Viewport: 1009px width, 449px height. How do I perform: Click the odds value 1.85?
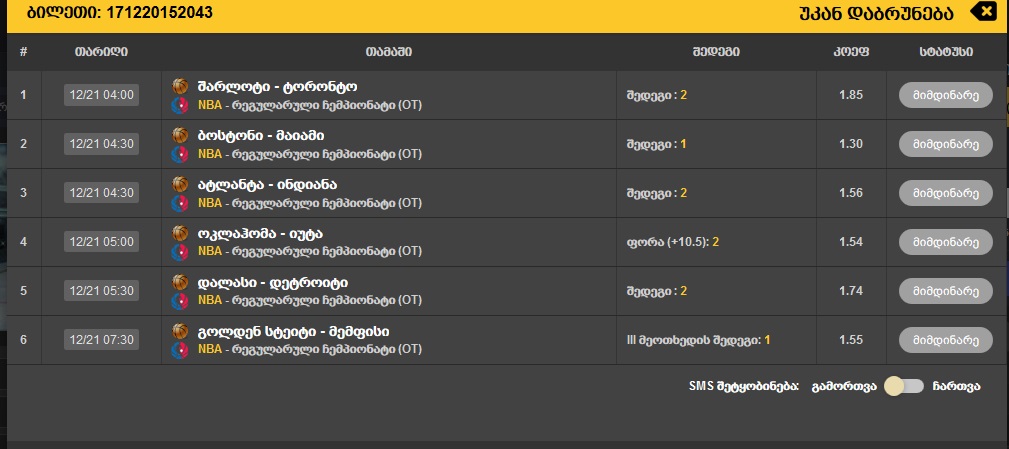(851, 95)
